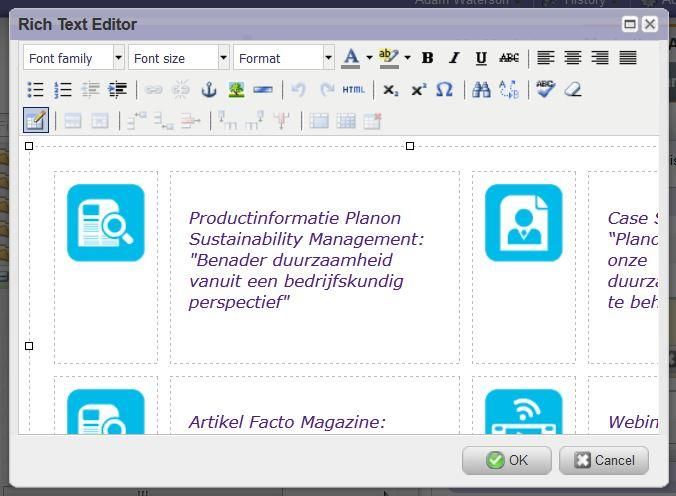Toggle the spellchecker
The image size is (676, 496).
tap(545, 90)
